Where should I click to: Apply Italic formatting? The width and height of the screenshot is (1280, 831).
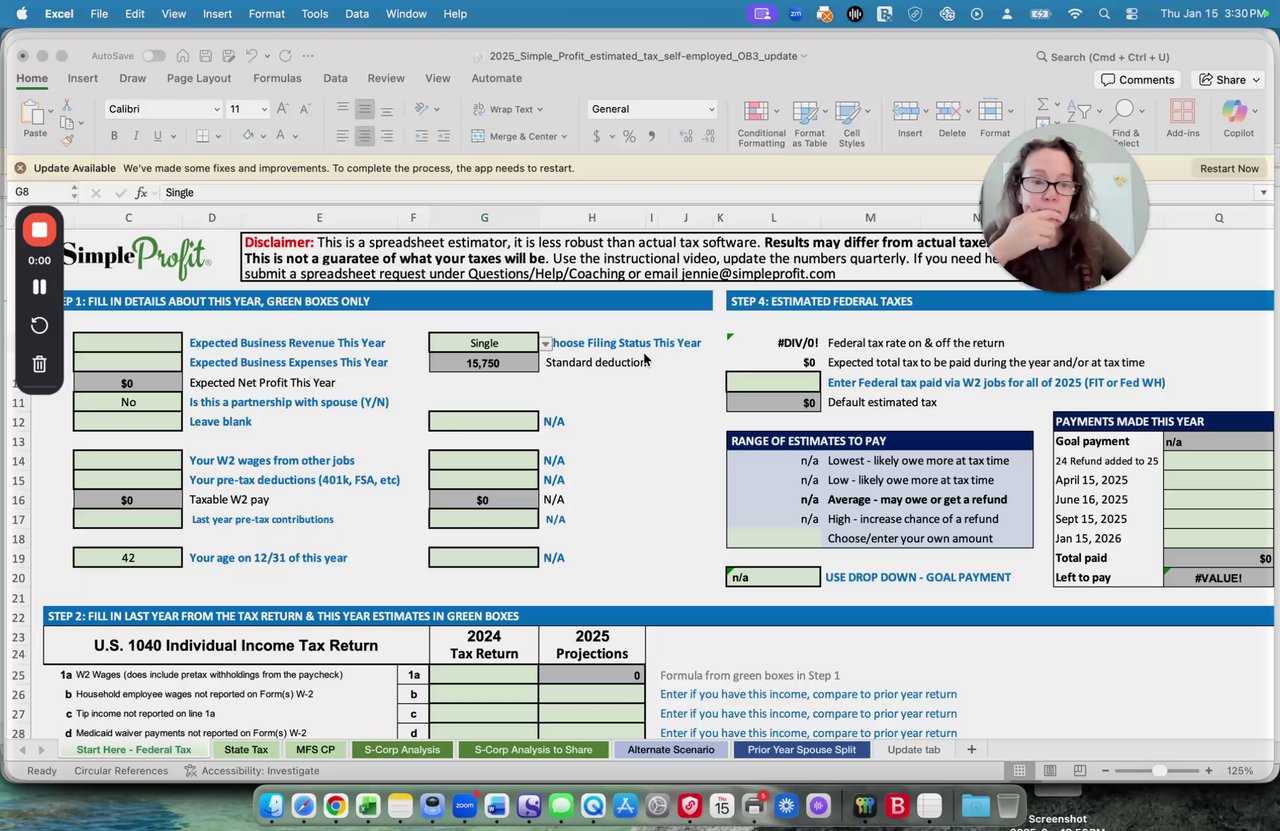[136, 136]
